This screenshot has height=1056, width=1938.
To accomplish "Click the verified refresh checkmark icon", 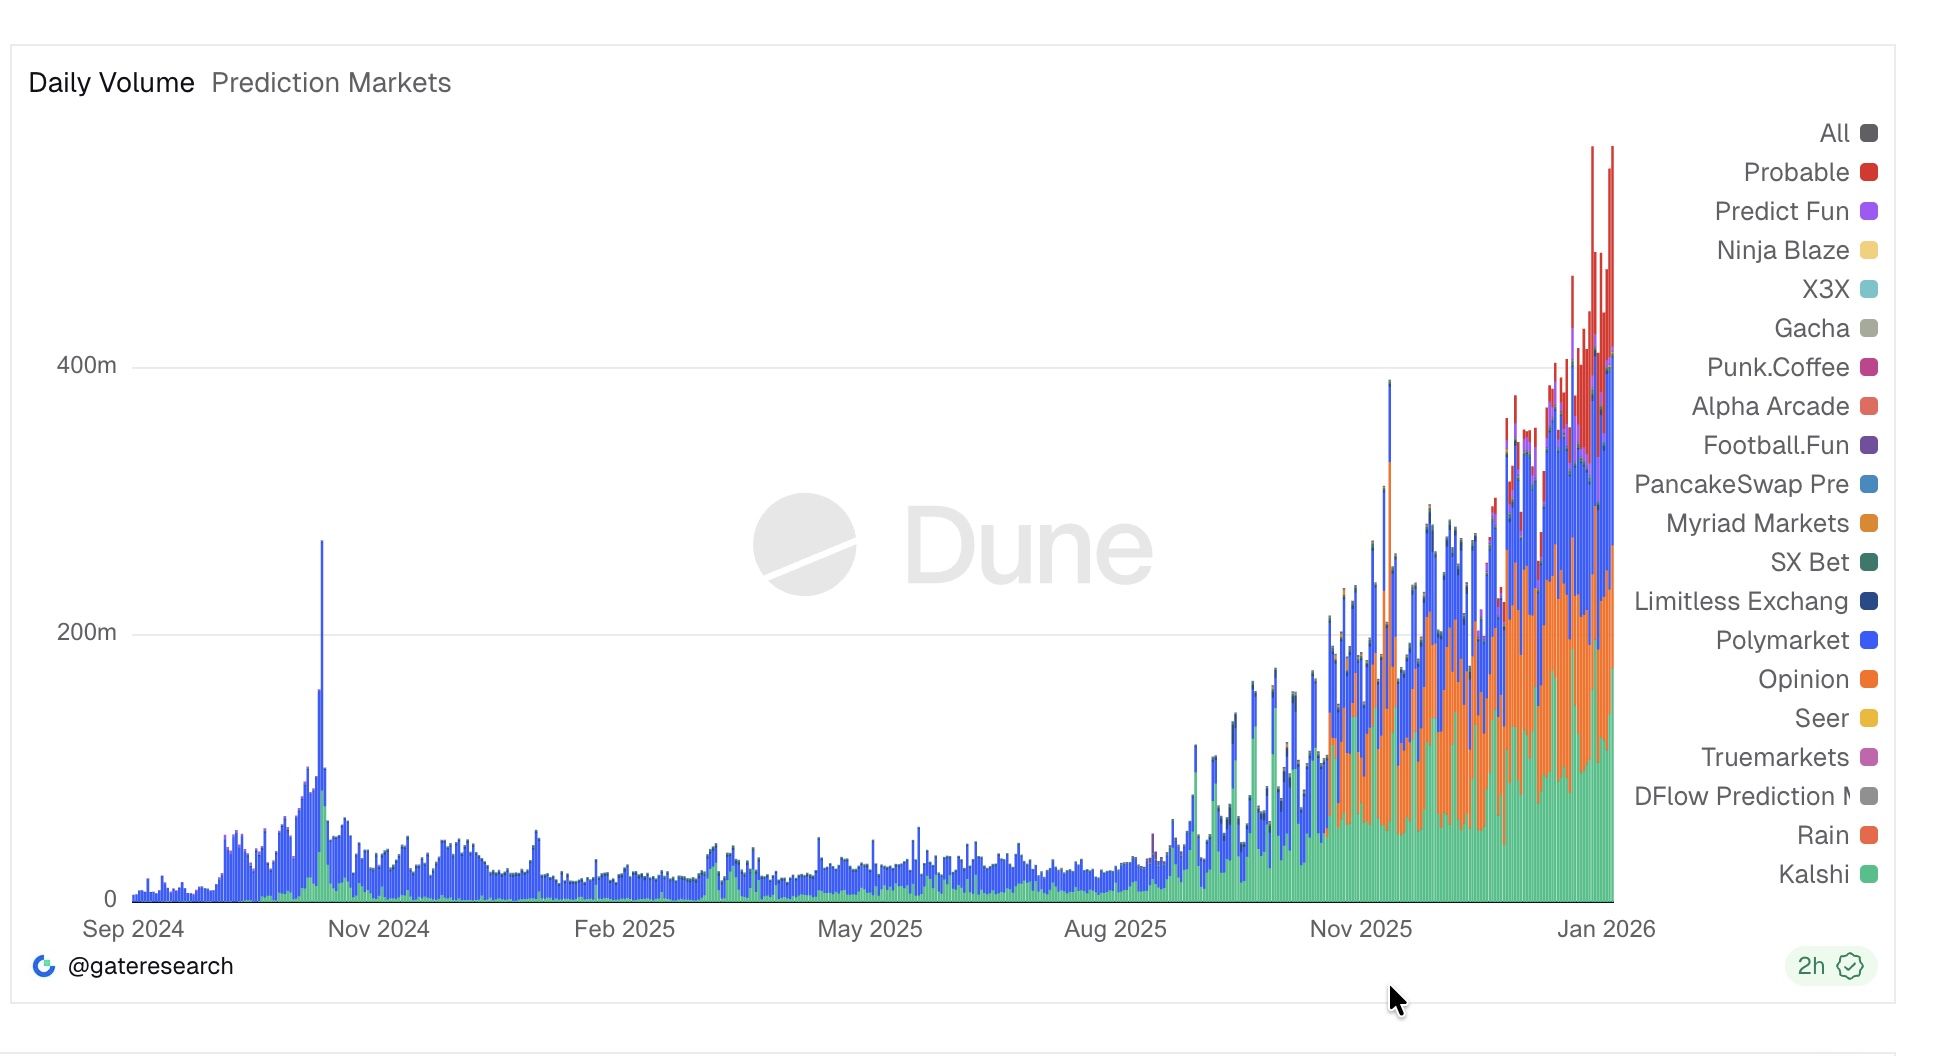I will pos(1850,966).
